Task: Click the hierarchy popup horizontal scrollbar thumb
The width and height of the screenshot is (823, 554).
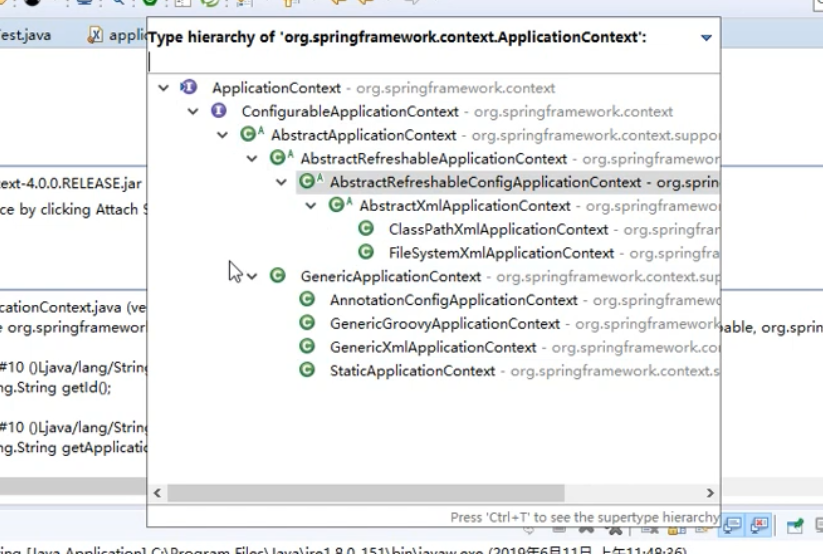Action: (366, 493)
